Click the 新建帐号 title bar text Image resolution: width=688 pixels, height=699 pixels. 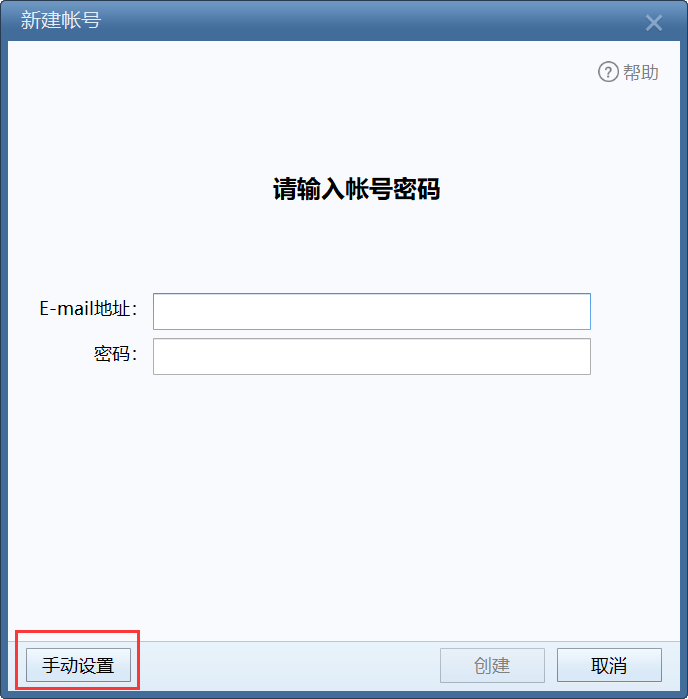[61, 21]
